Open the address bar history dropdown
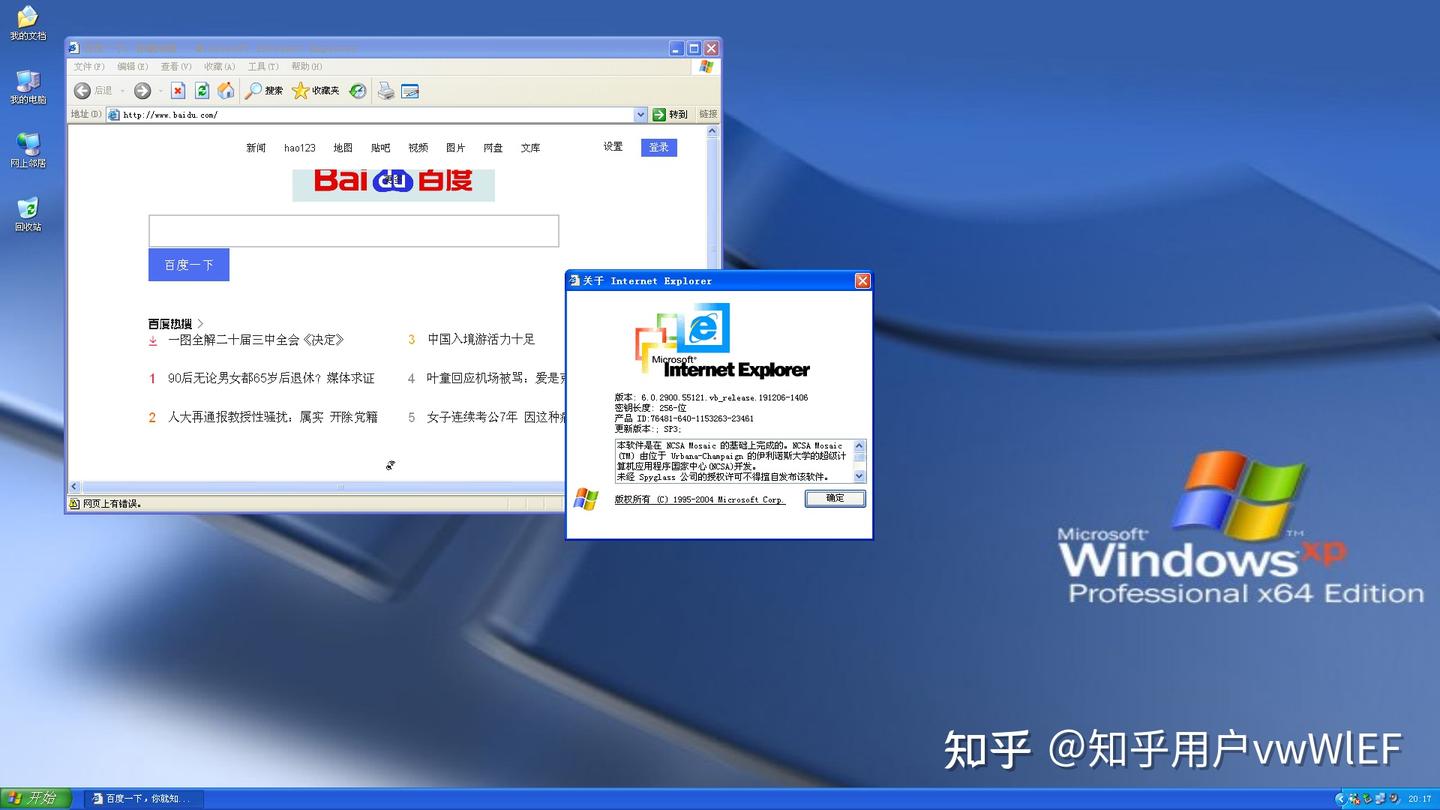1440x810 pixels. click(x=641, y=114)
